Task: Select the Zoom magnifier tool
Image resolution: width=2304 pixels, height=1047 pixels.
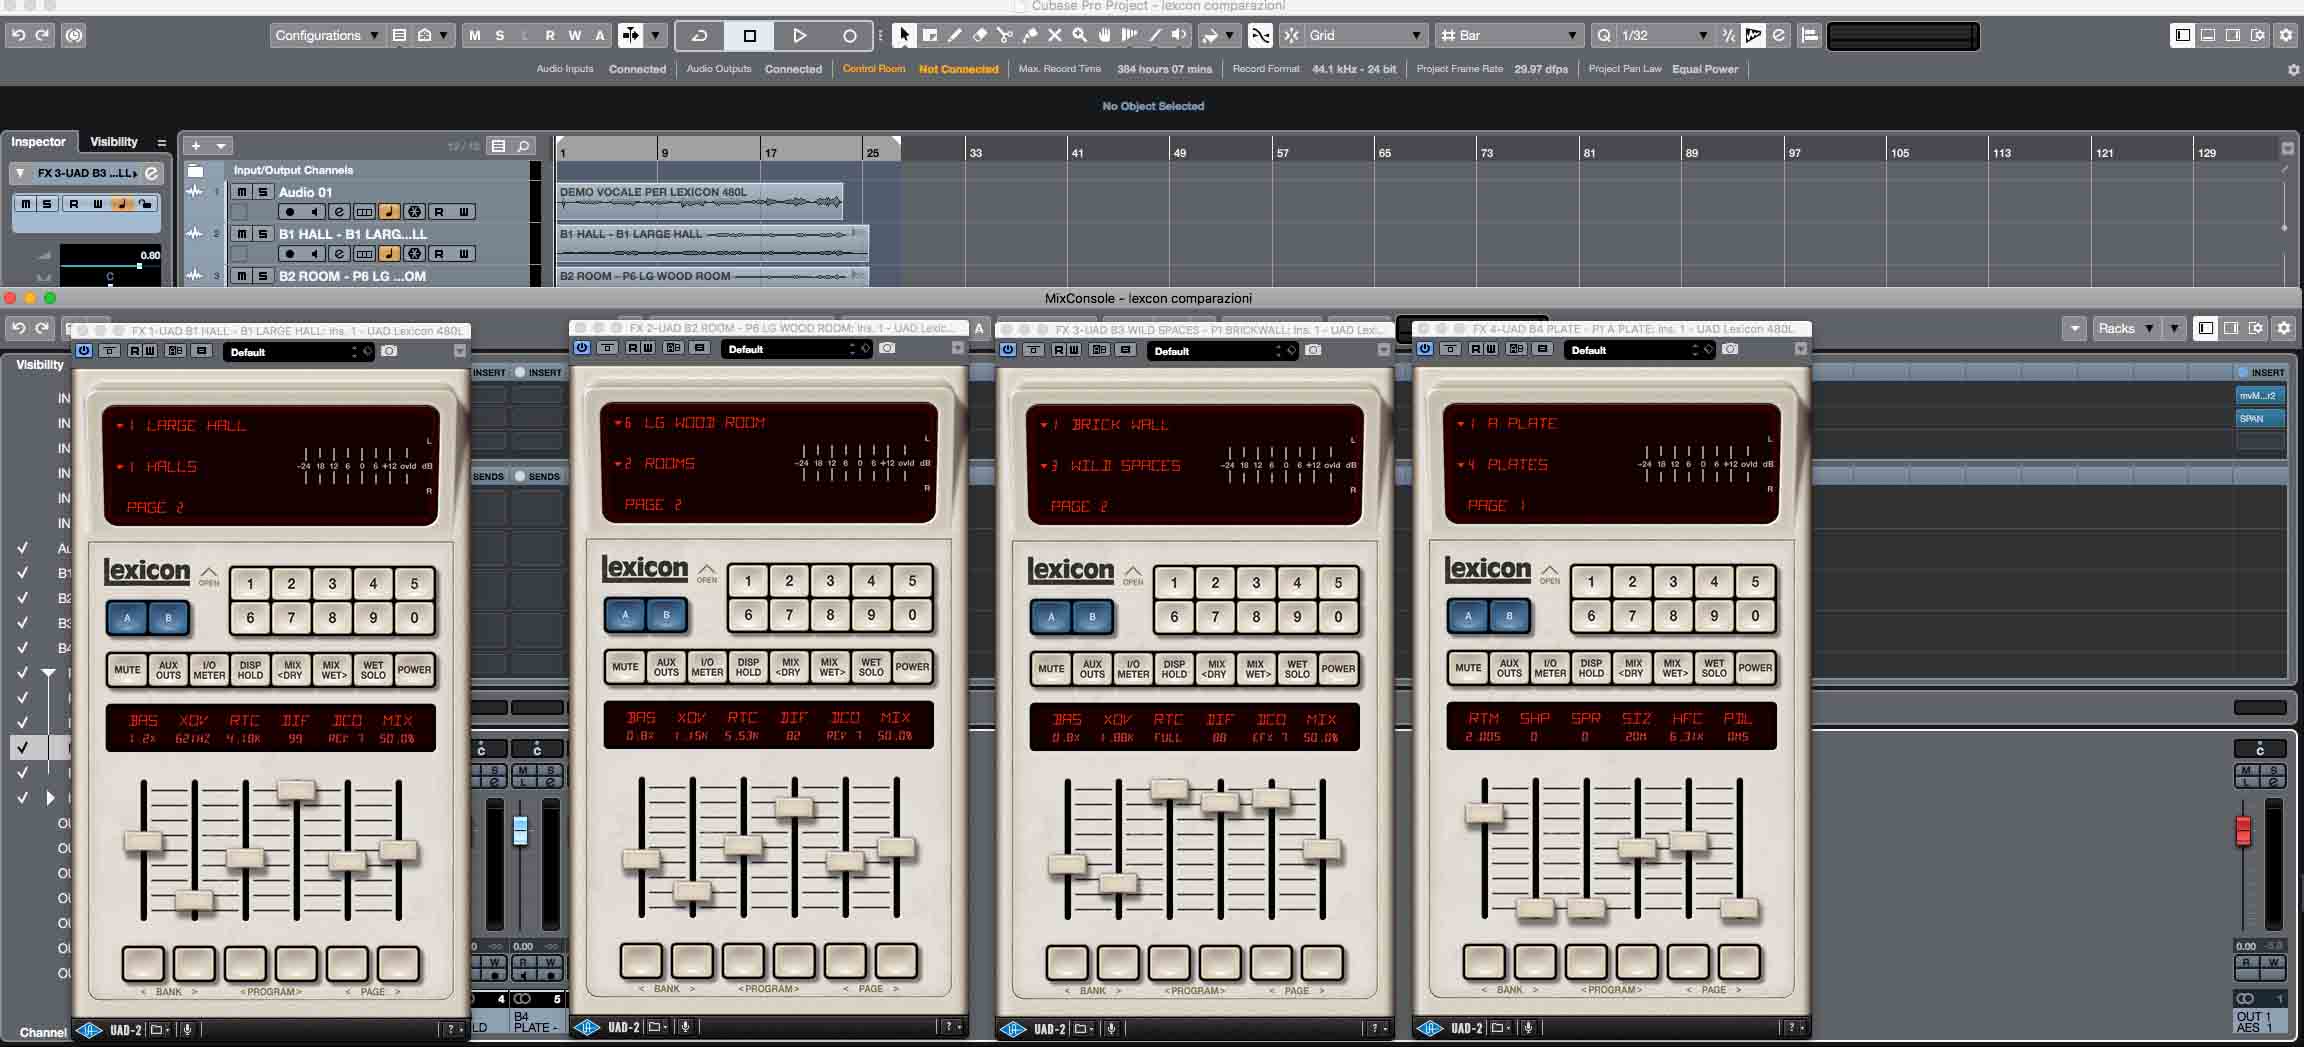Action: pyautogui.click(x=1079, y=35)
